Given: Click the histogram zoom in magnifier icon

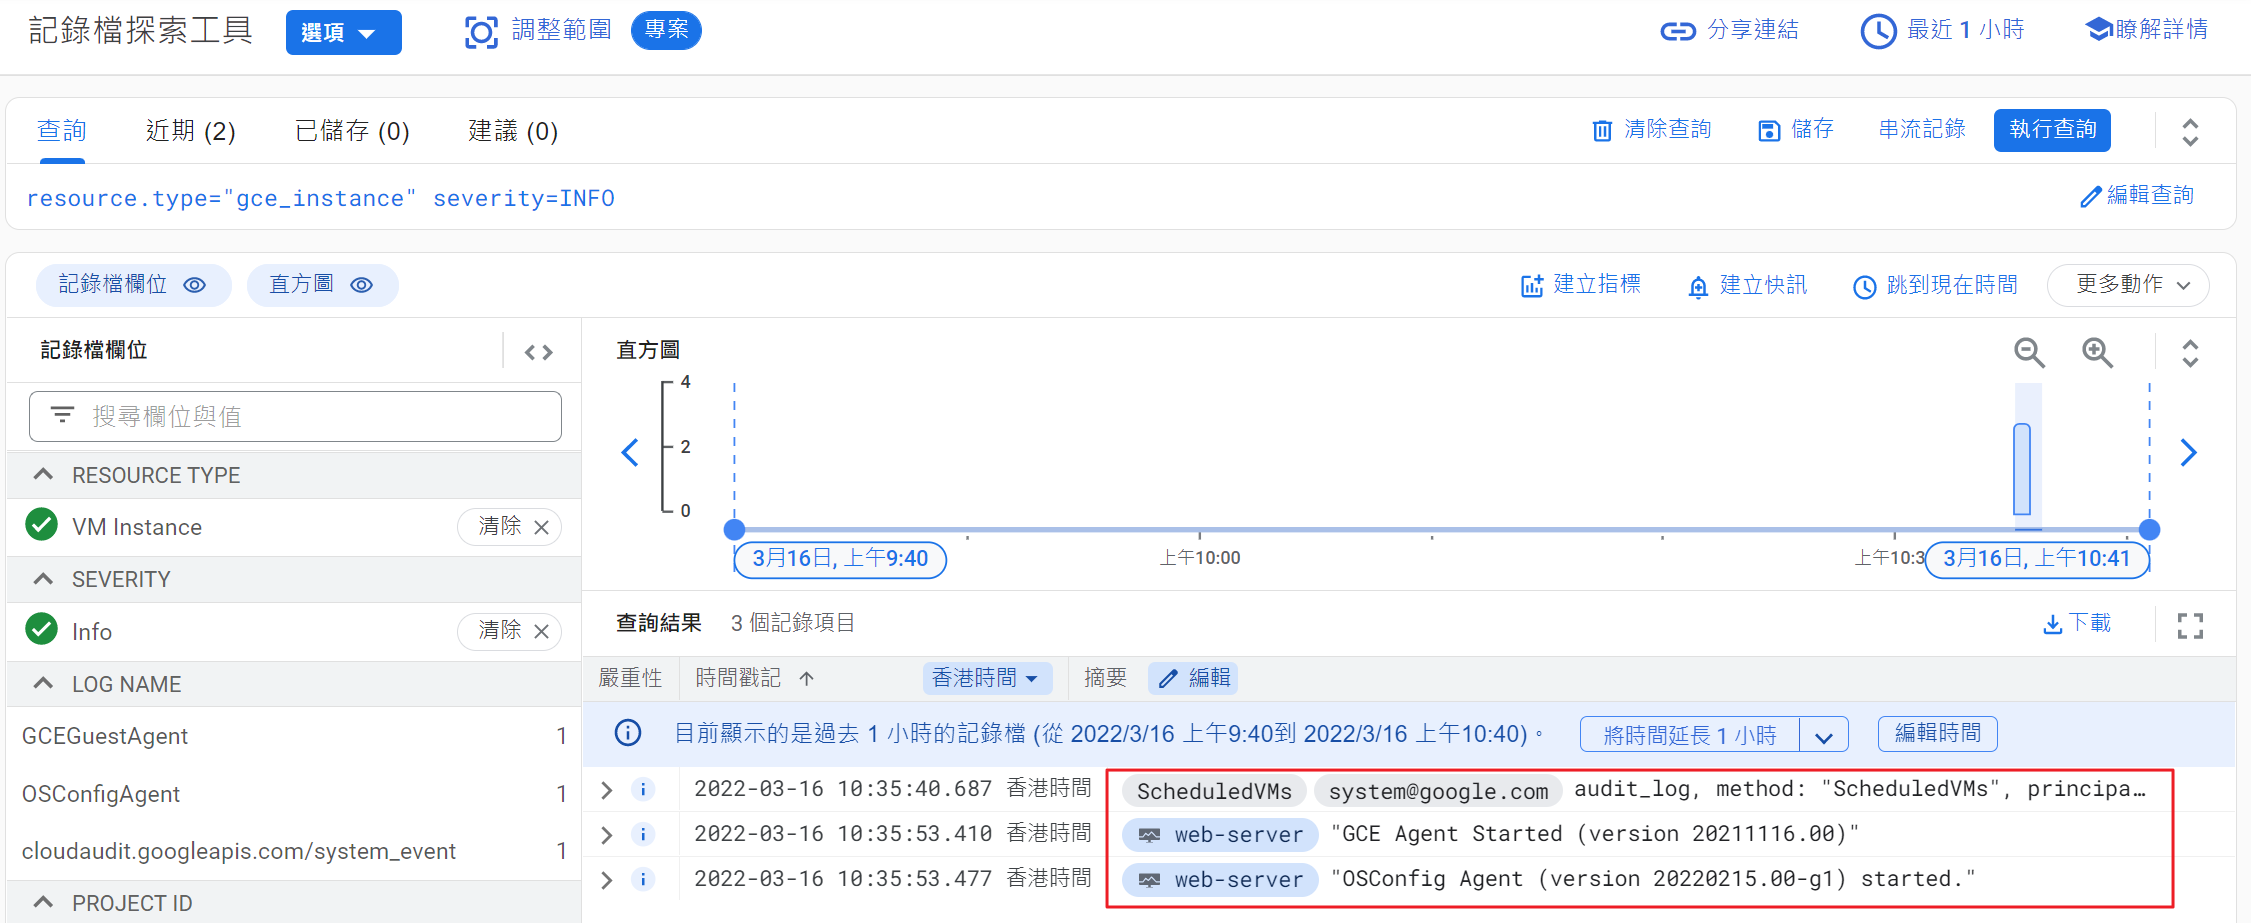Looking at the screenshot, I should point(2097,352).
